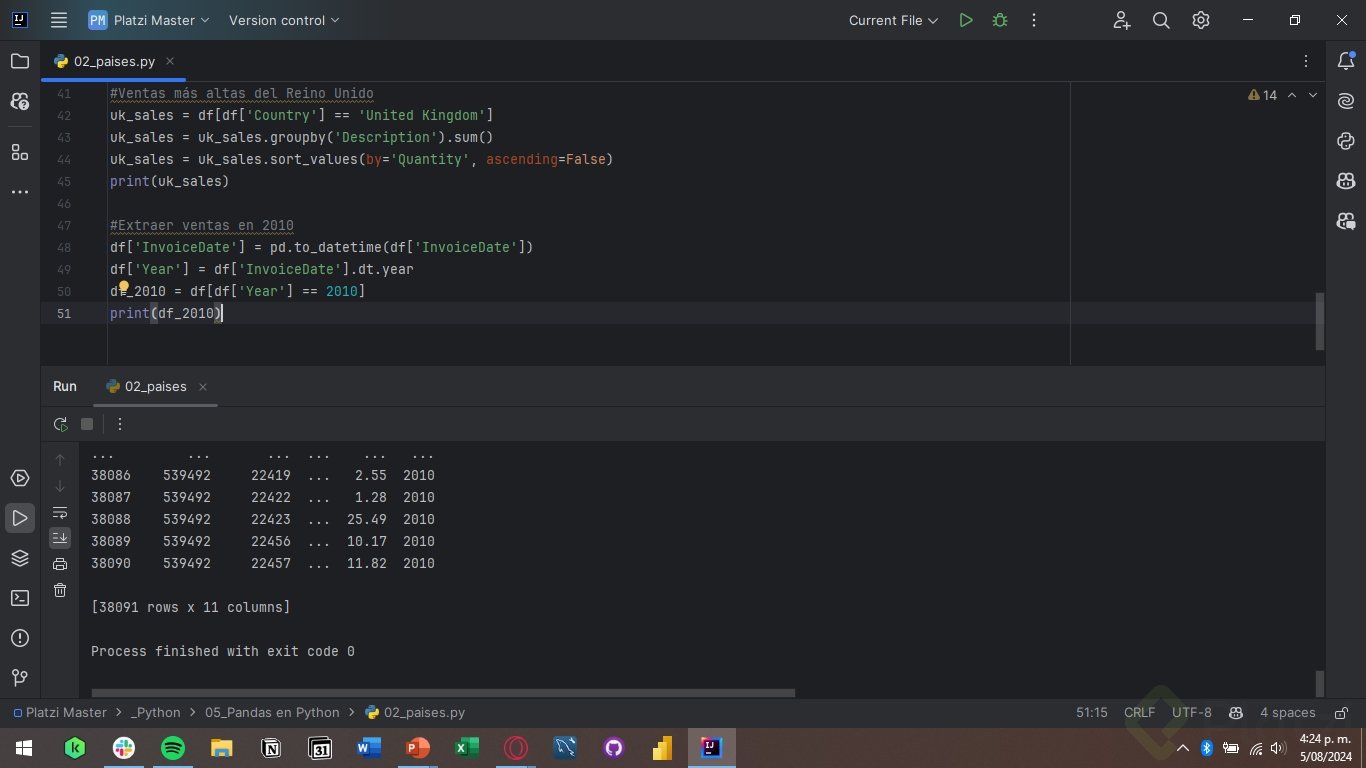Clear the run output with the trash icon
The width and height of the screenshot is (1366, 768).
click(x=60, y=590)
